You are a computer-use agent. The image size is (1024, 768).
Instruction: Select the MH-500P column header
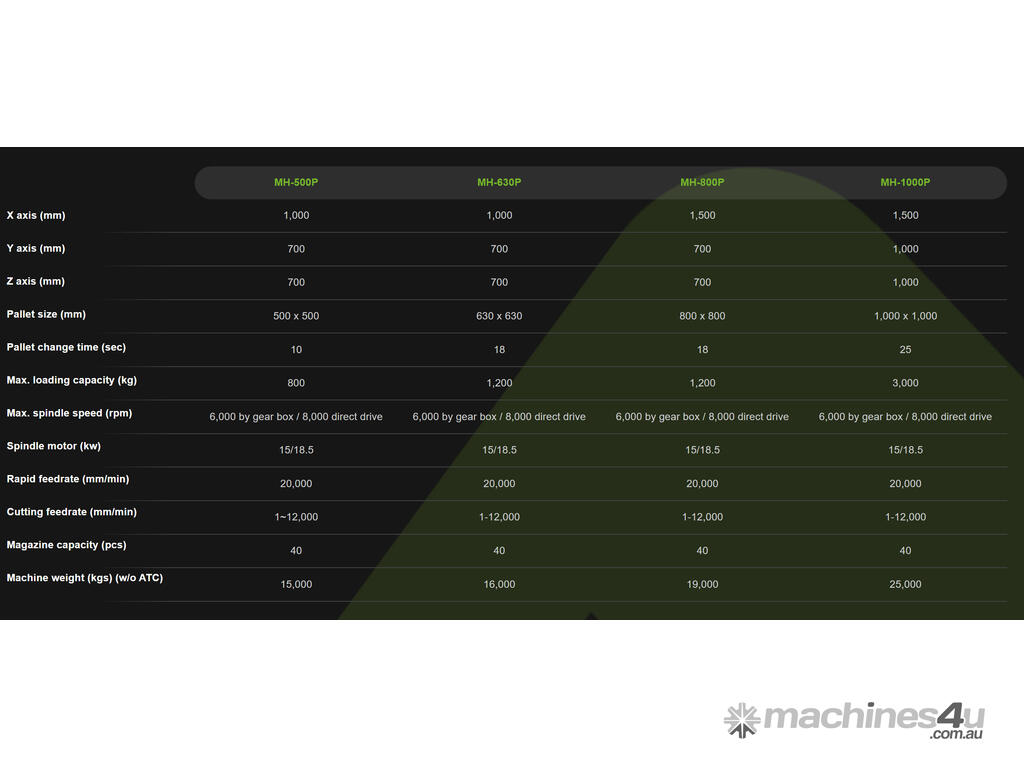[296, 183]
